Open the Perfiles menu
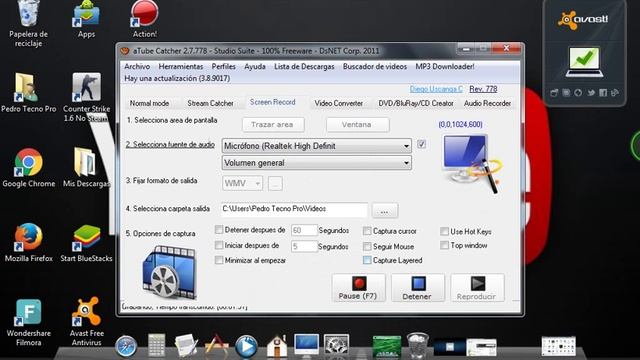 tap(223, 66)
